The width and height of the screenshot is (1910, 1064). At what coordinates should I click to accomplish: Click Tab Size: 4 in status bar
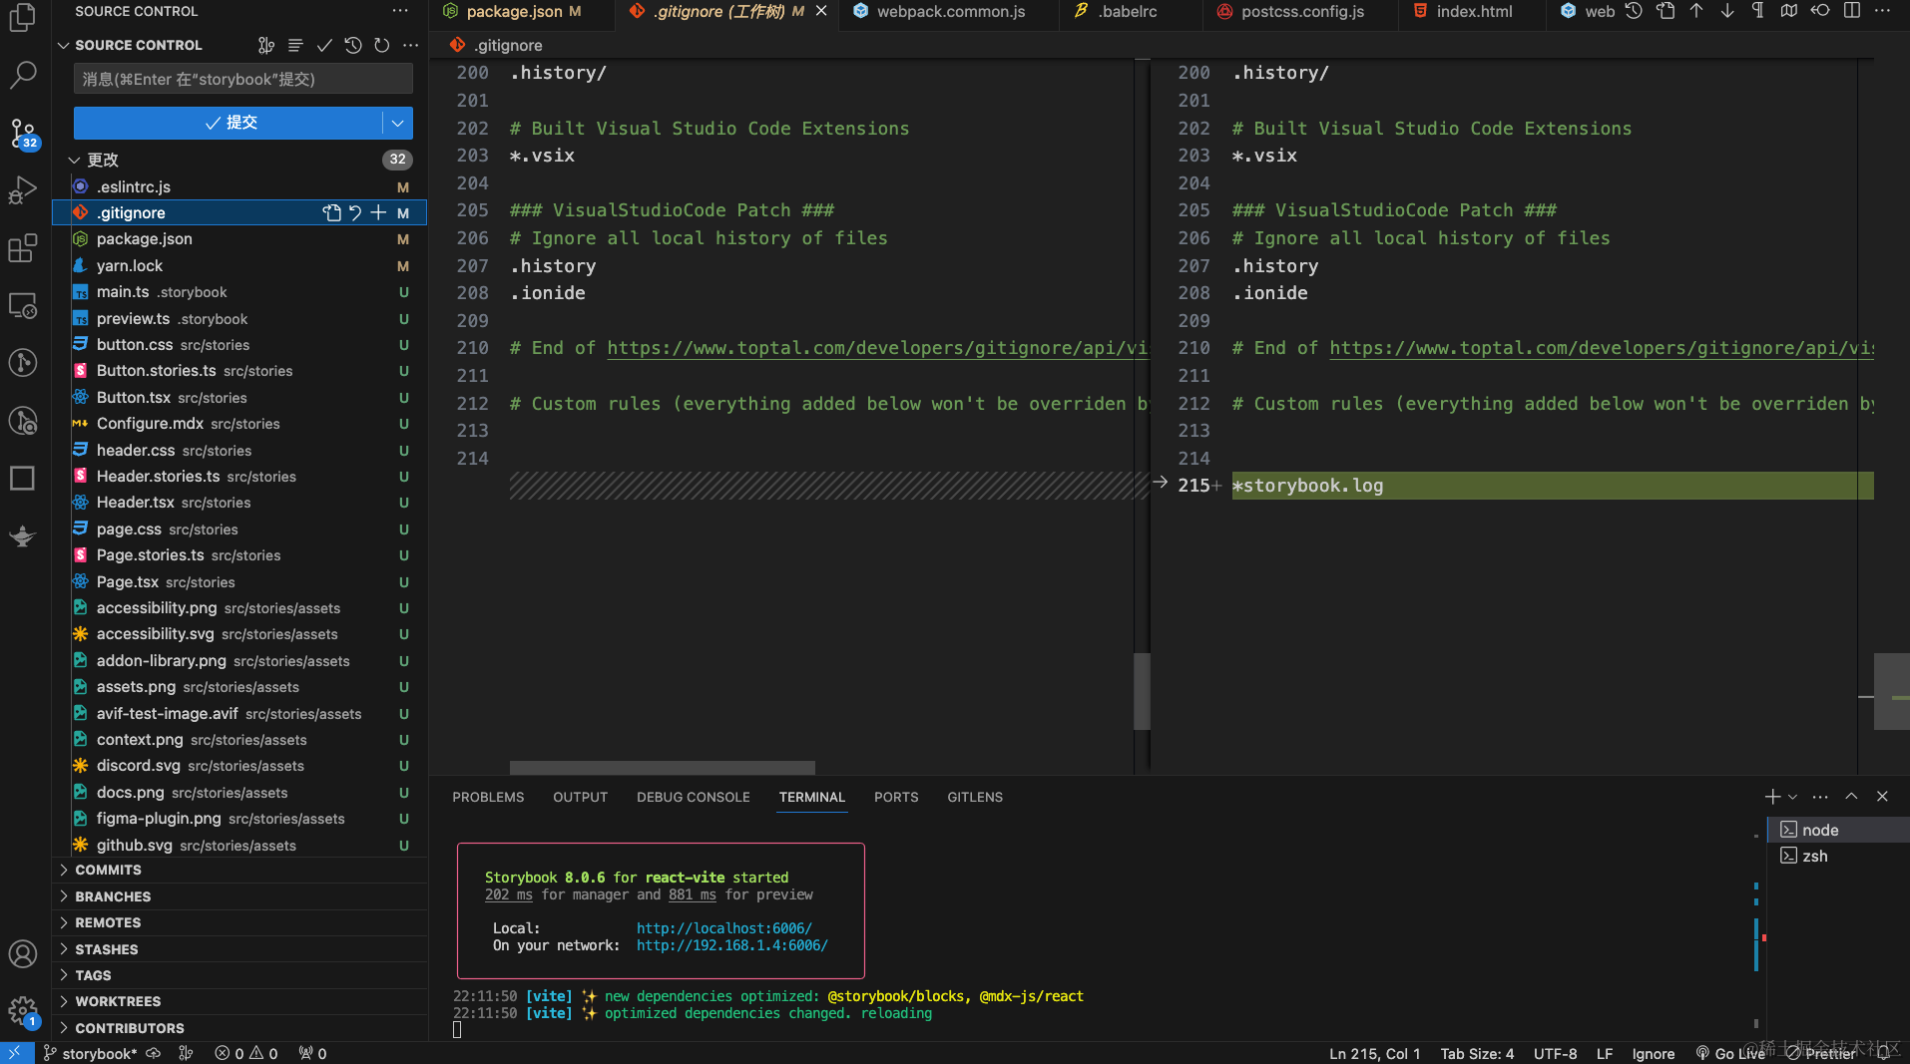click(1477, 1053)
